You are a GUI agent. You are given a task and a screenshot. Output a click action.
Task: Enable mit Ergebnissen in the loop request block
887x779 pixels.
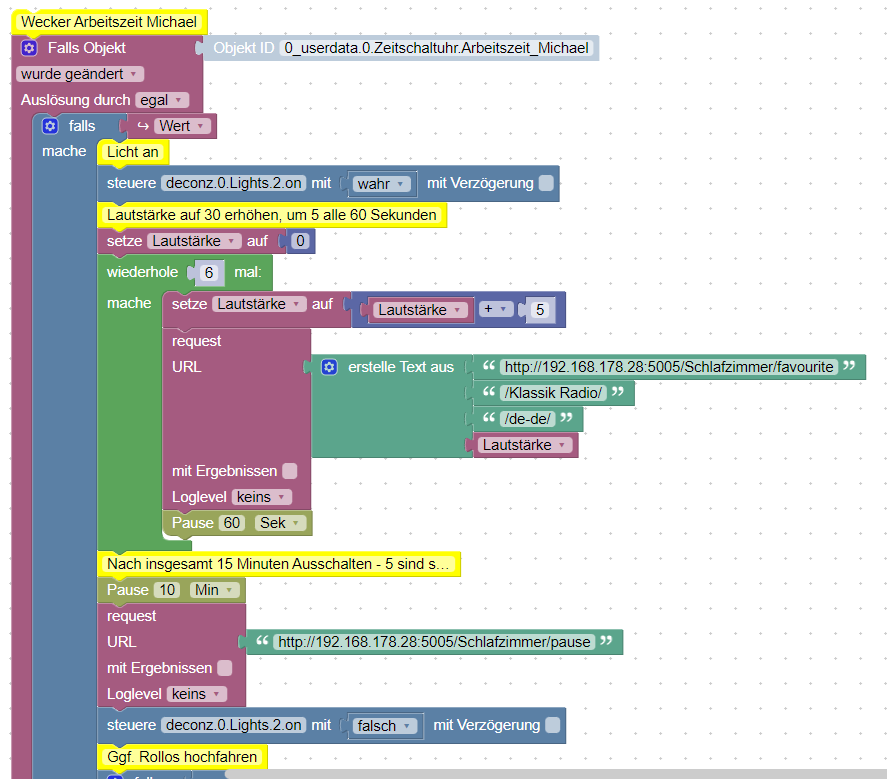click(290, 471)
